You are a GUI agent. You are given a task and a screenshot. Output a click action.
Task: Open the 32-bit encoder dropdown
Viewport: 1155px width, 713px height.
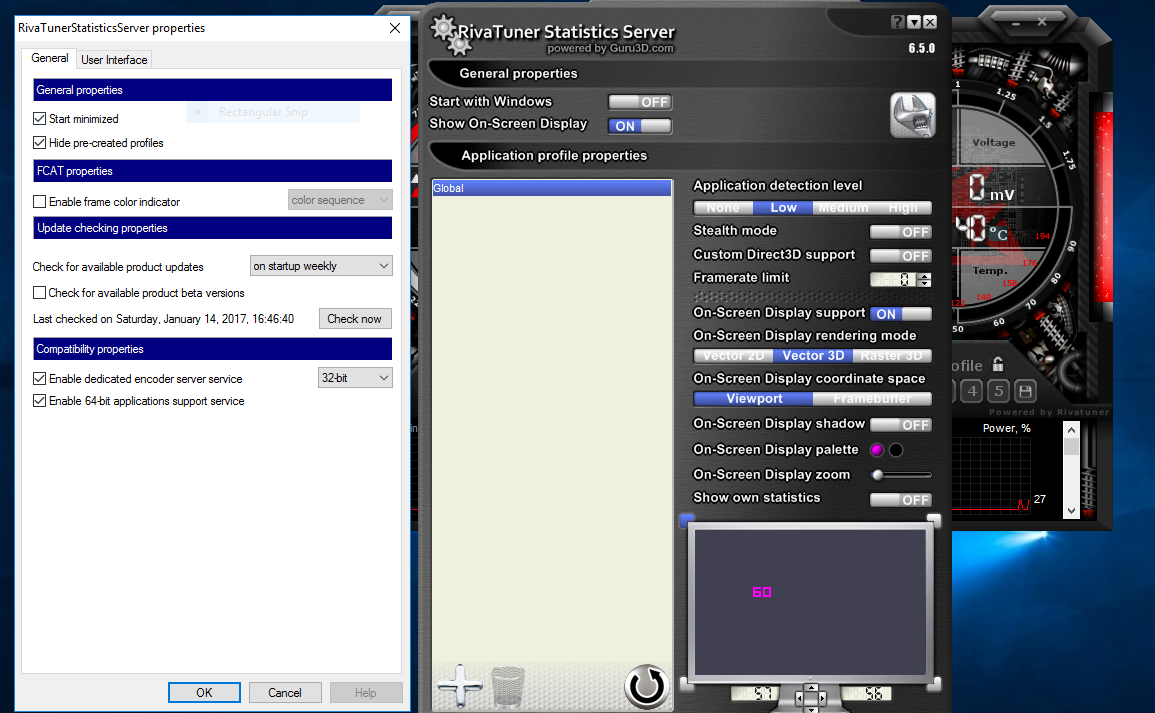[355, 378]
